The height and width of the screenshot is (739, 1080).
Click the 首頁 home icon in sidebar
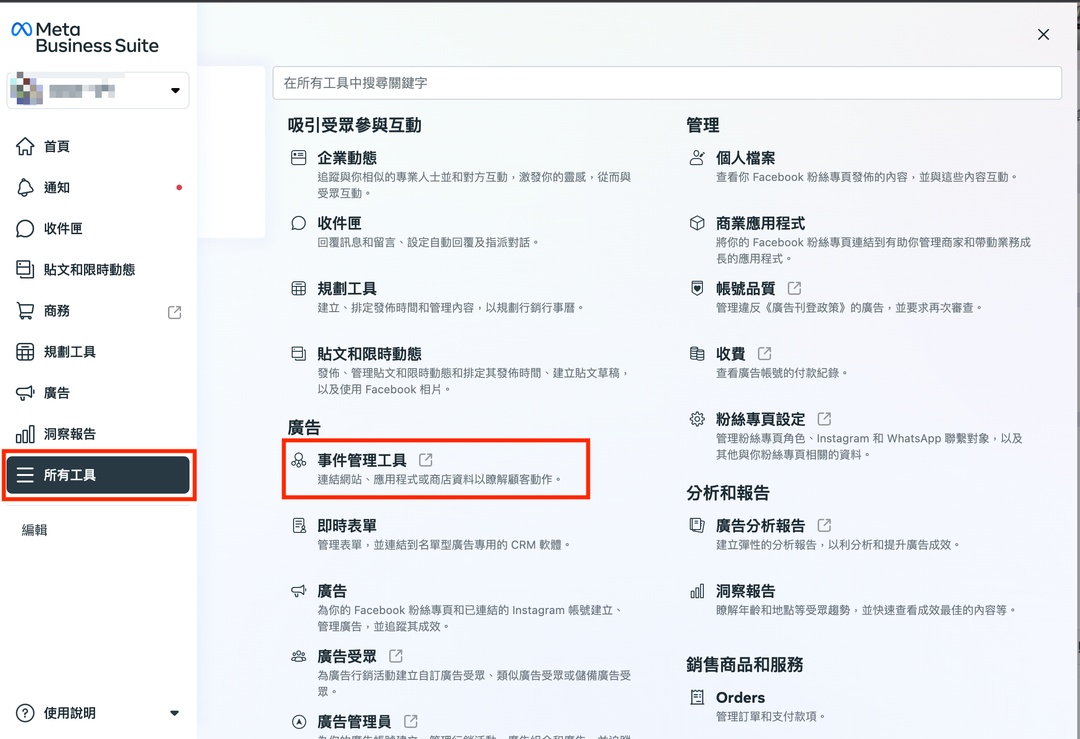(25, 147)
